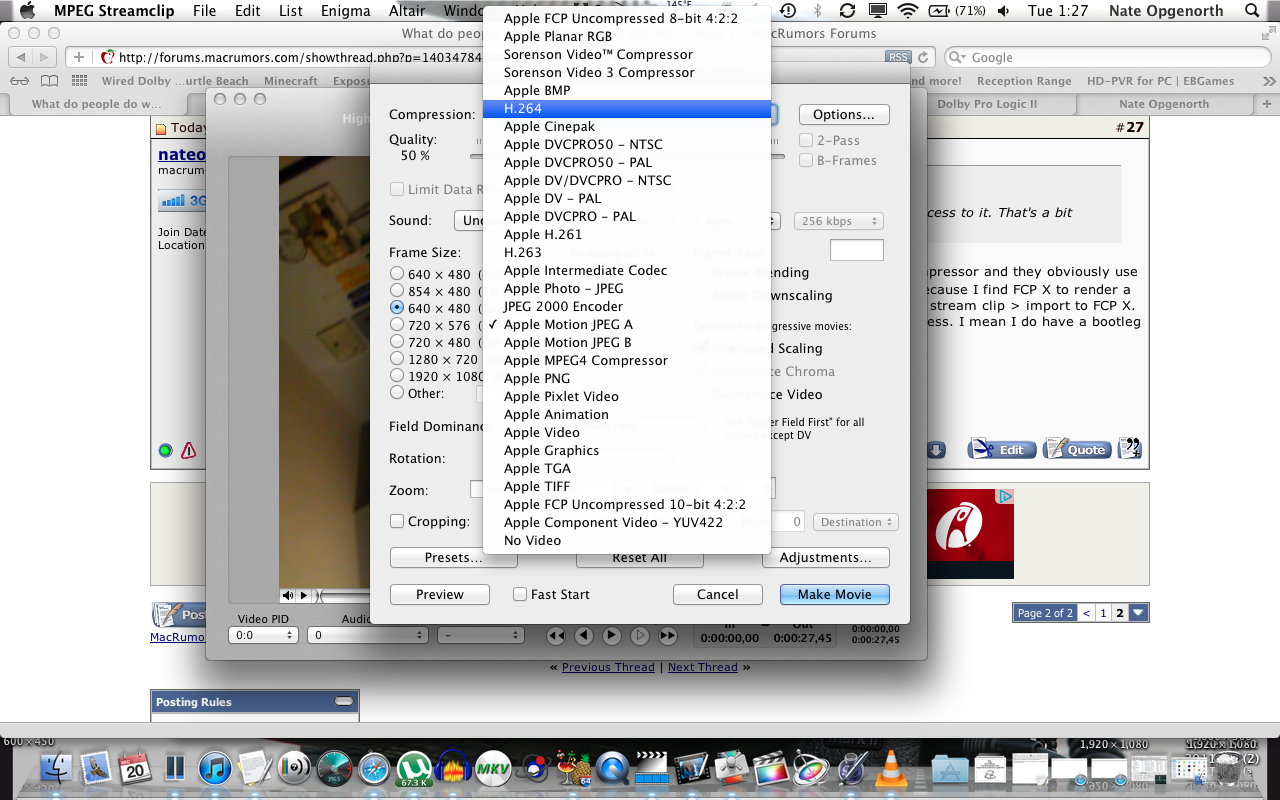Open Finder from the dock
1280x800 pixels.
[x=56, y=769]
